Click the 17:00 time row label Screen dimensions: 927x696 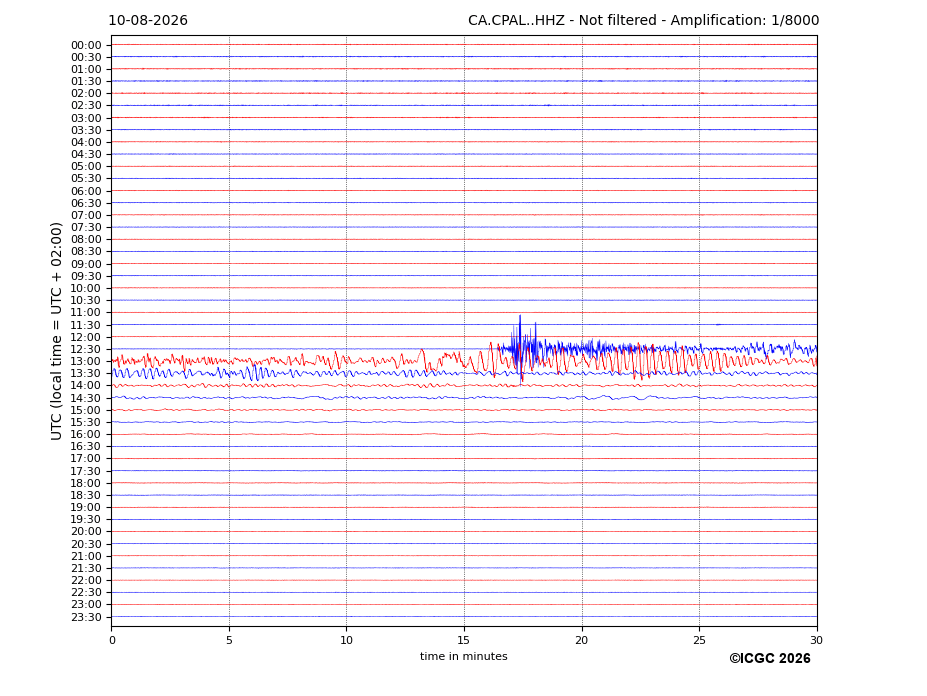click(x=86, y=459)
